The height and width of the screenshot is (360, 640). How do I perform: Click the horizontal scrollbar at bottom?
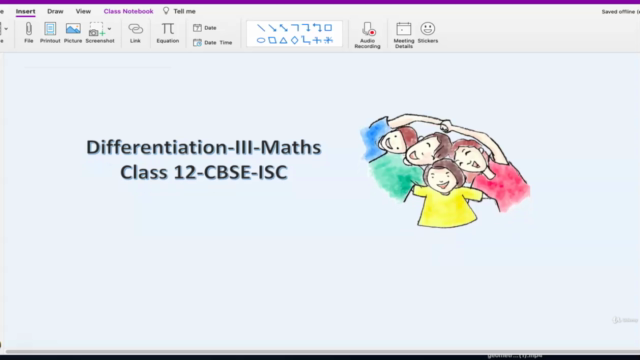coord(322,351)
